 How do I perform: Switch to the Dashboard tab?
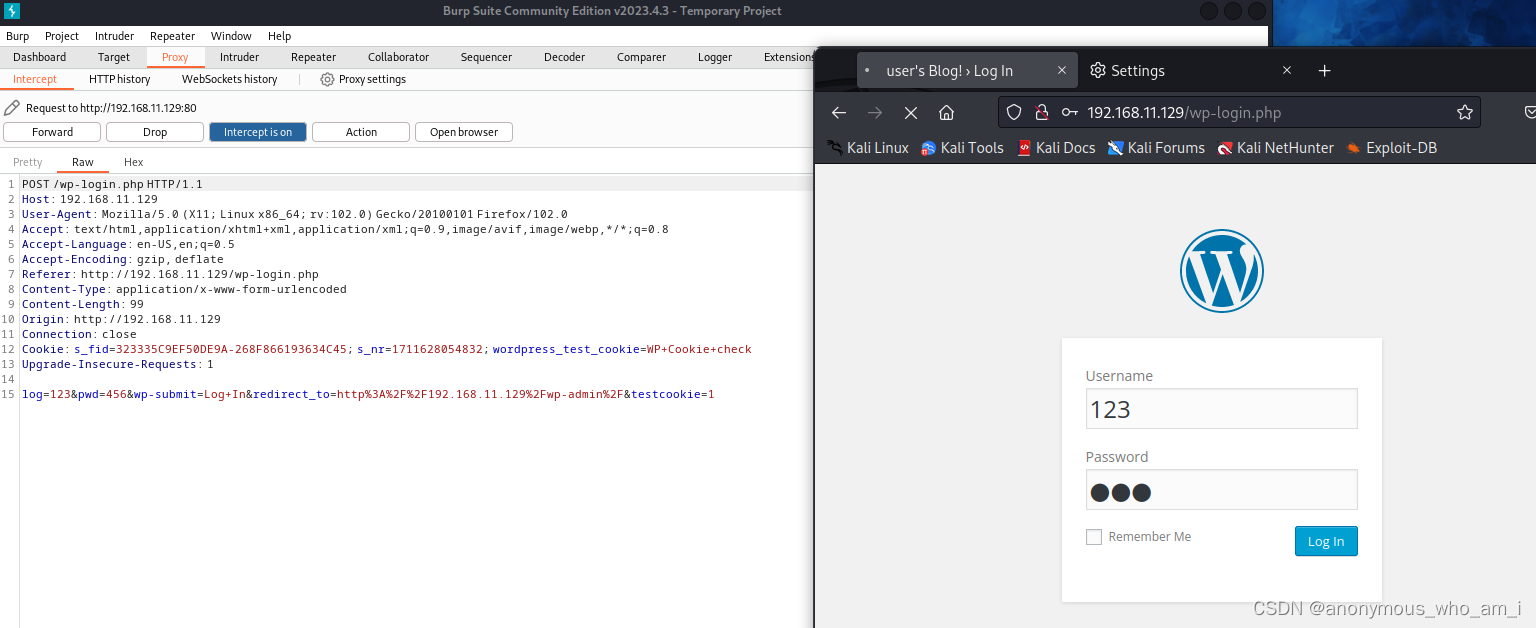40,57
